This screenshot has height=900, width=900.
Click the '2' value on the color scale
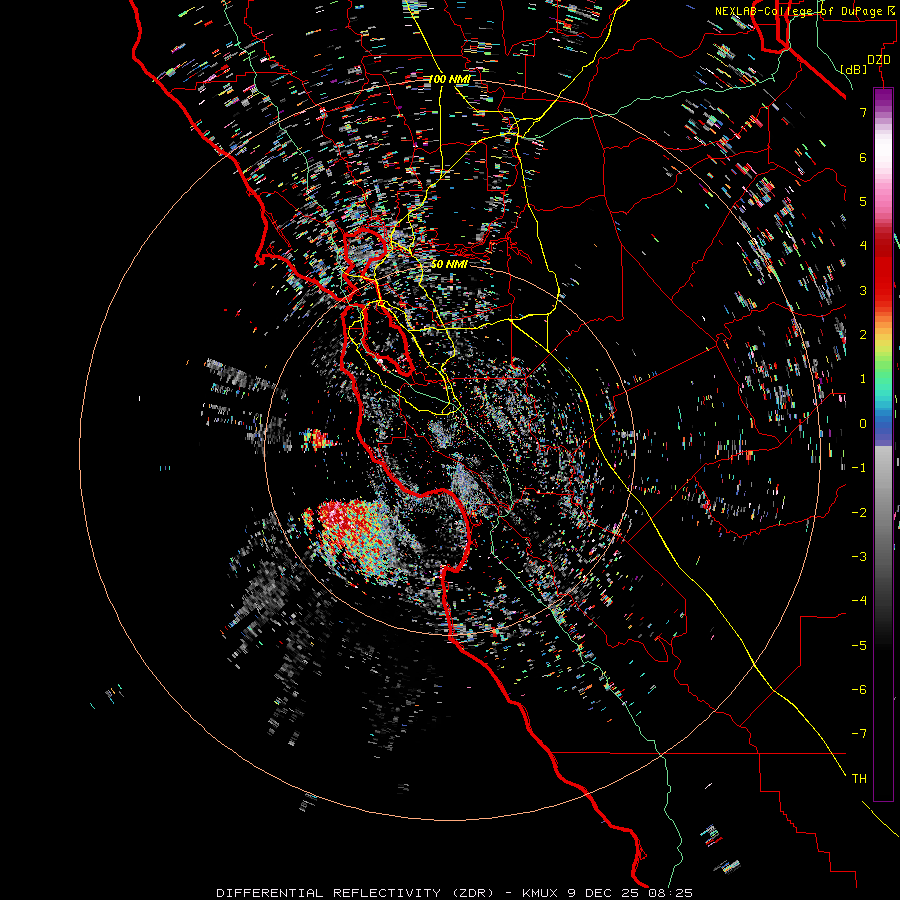pos(863,335)
